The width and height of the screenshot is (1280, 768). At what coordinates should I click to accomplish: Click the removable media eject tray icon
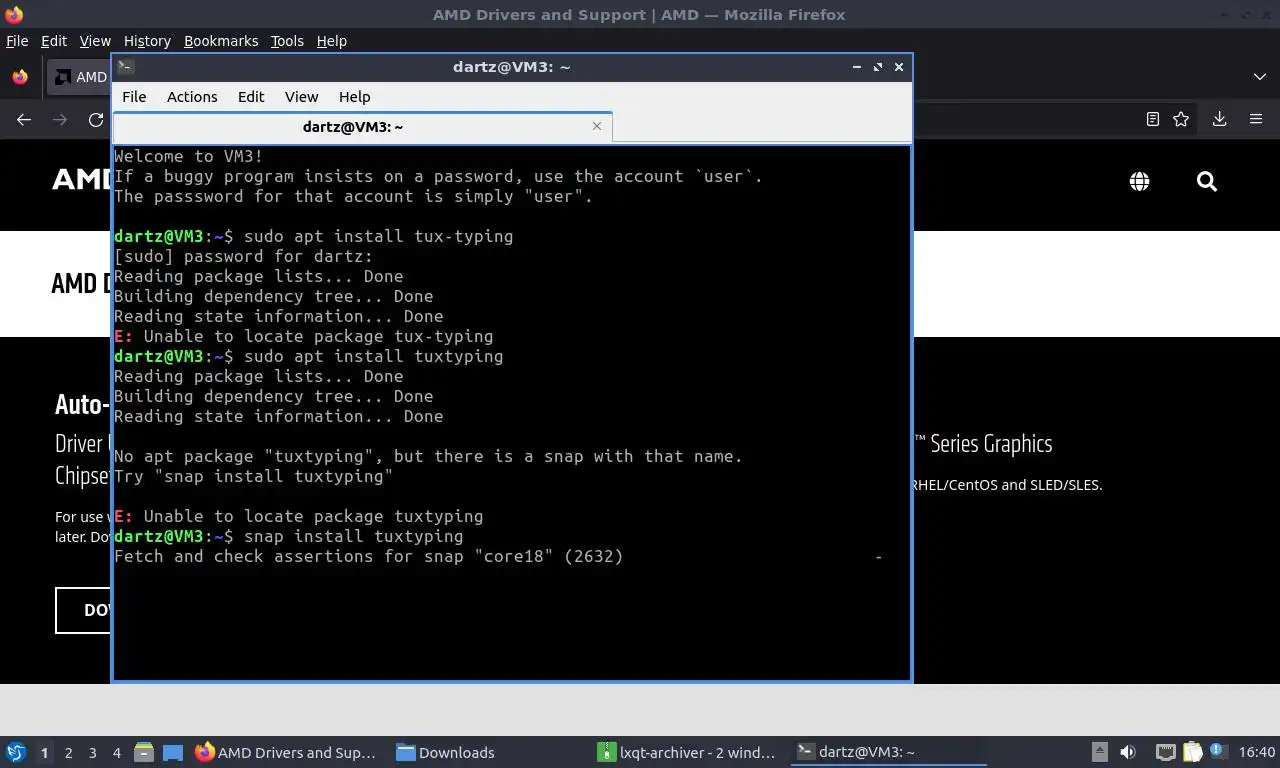pyautogui.click(x=1099, y=752)
